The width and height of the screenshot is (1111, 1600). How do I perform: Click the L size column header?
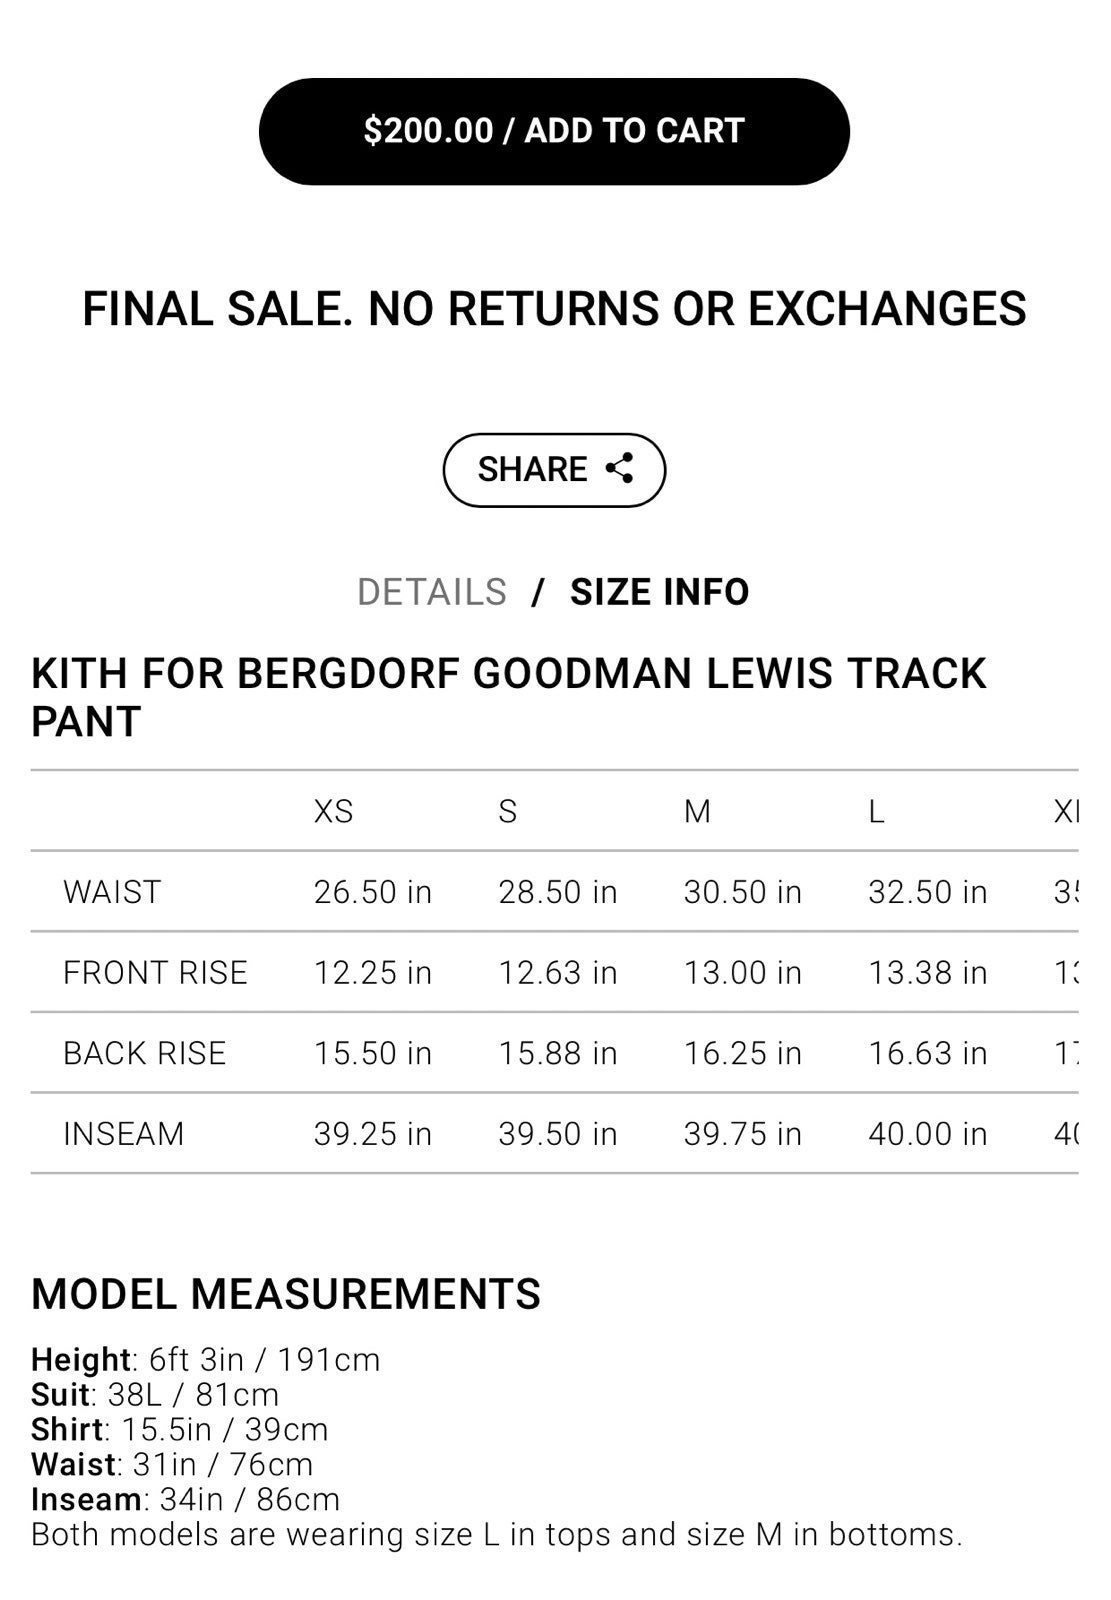pos(876,811)
